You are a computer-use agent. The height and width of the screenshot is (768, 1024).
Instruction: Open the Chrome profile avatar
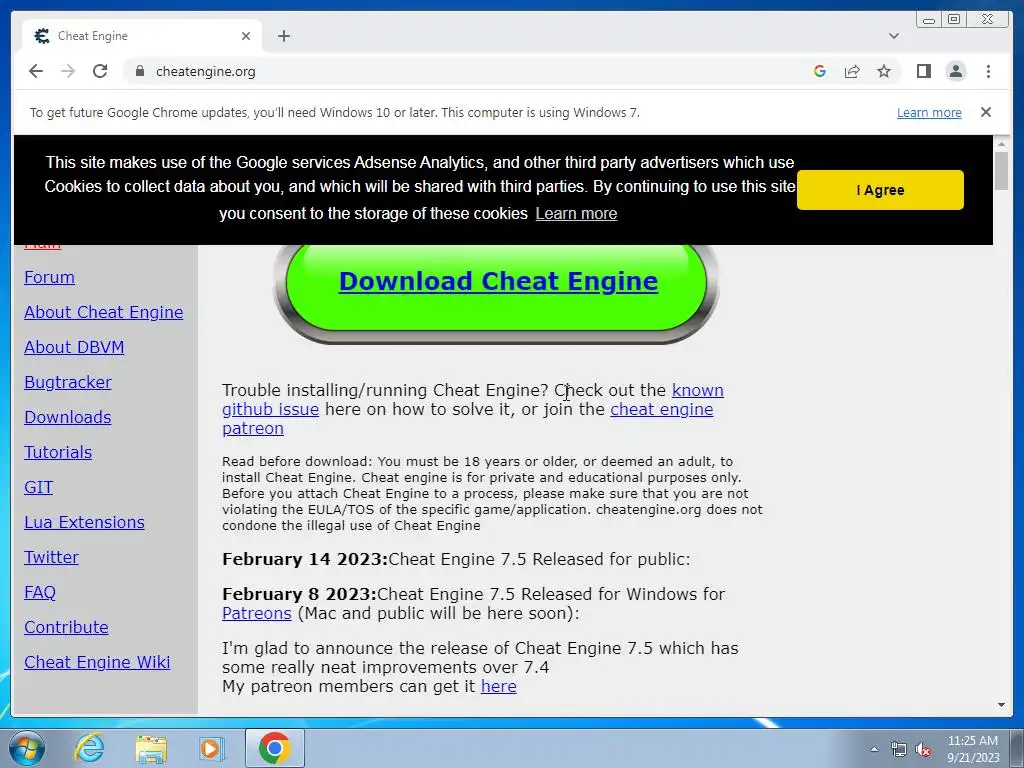955,71
